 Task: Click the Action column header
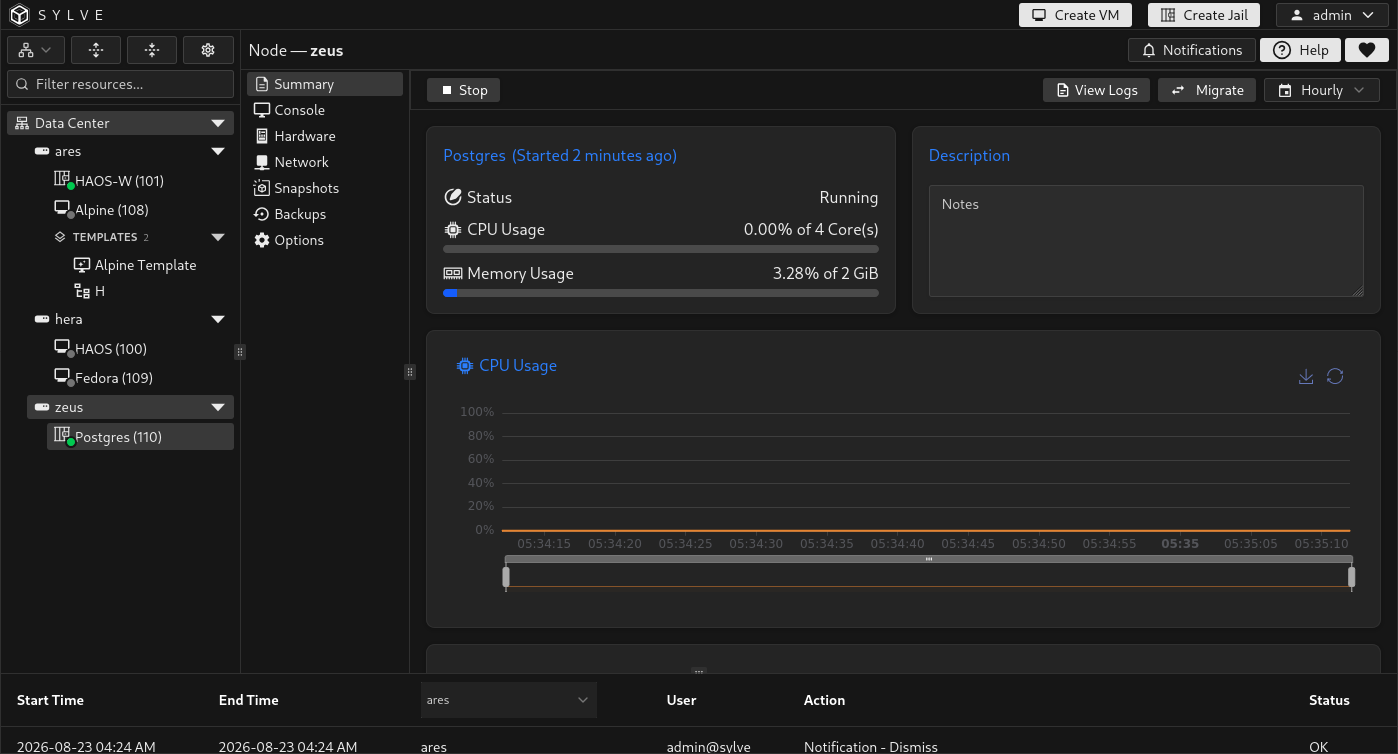[824, 700]
